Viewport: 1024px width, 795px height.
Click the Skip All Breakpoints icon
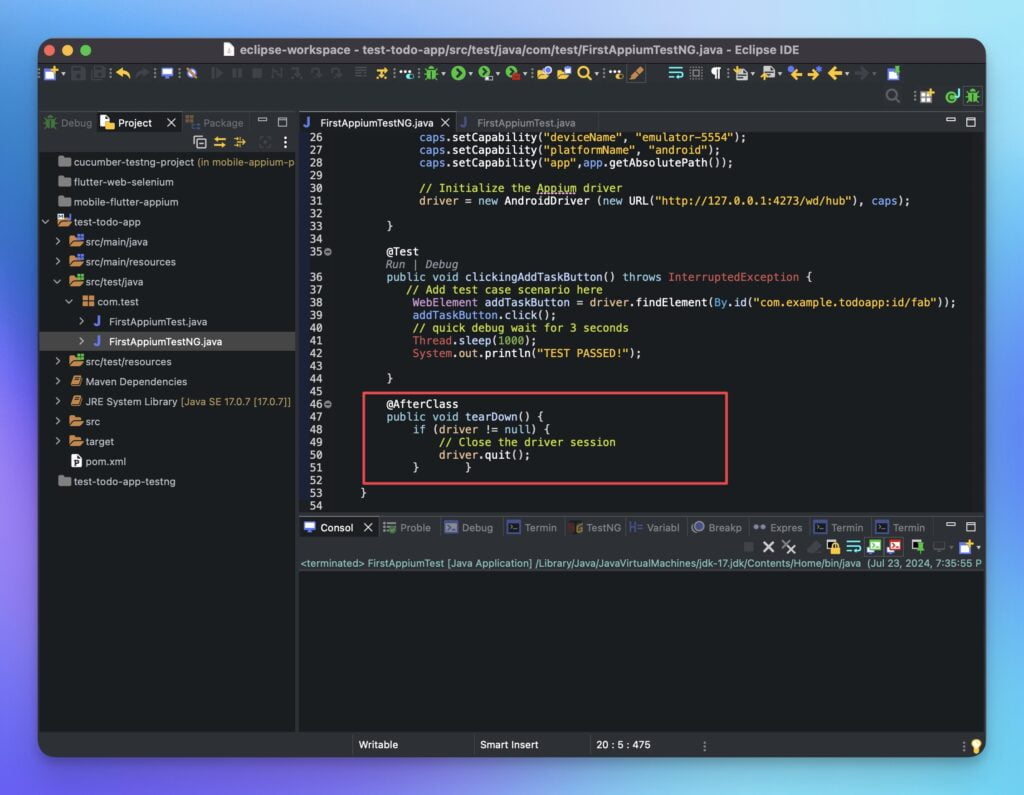click(192, 73)
